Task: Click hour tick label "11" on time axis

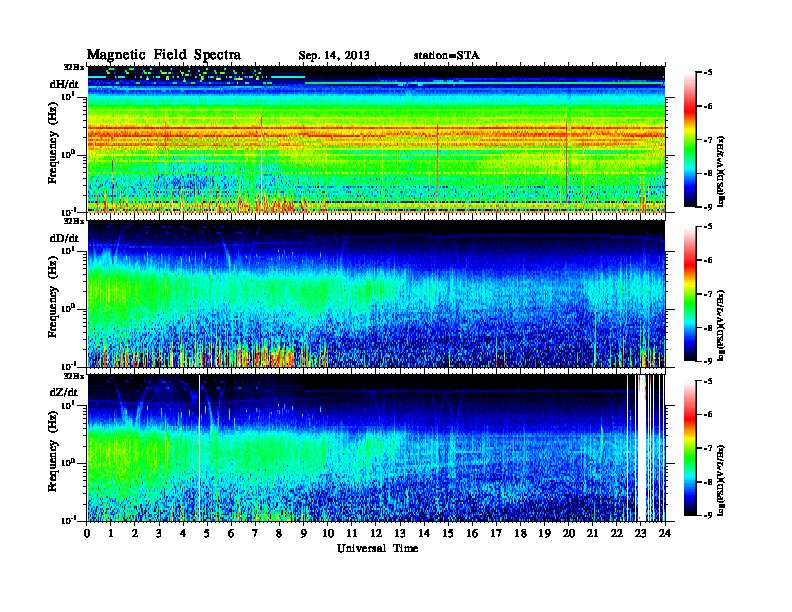Action: pyautogui.click(x=352, y=533)
